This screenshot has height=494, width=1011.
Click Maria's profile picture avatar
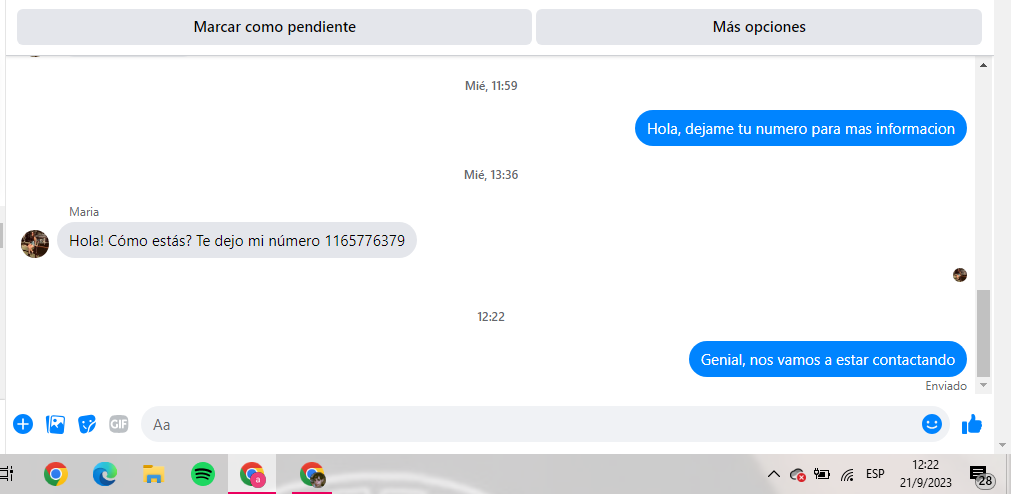tap(35, 244)
